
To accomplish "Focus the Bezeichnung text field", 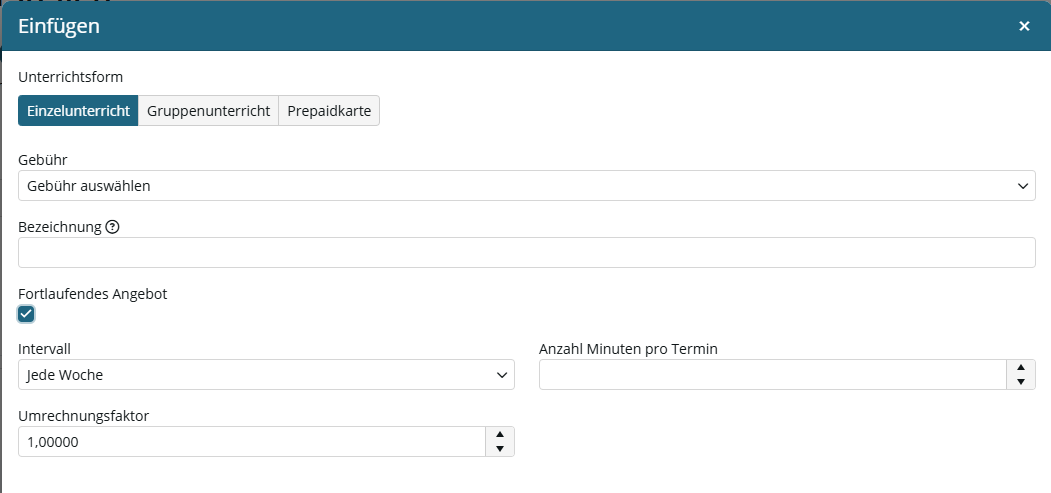I will coord(527,253).
